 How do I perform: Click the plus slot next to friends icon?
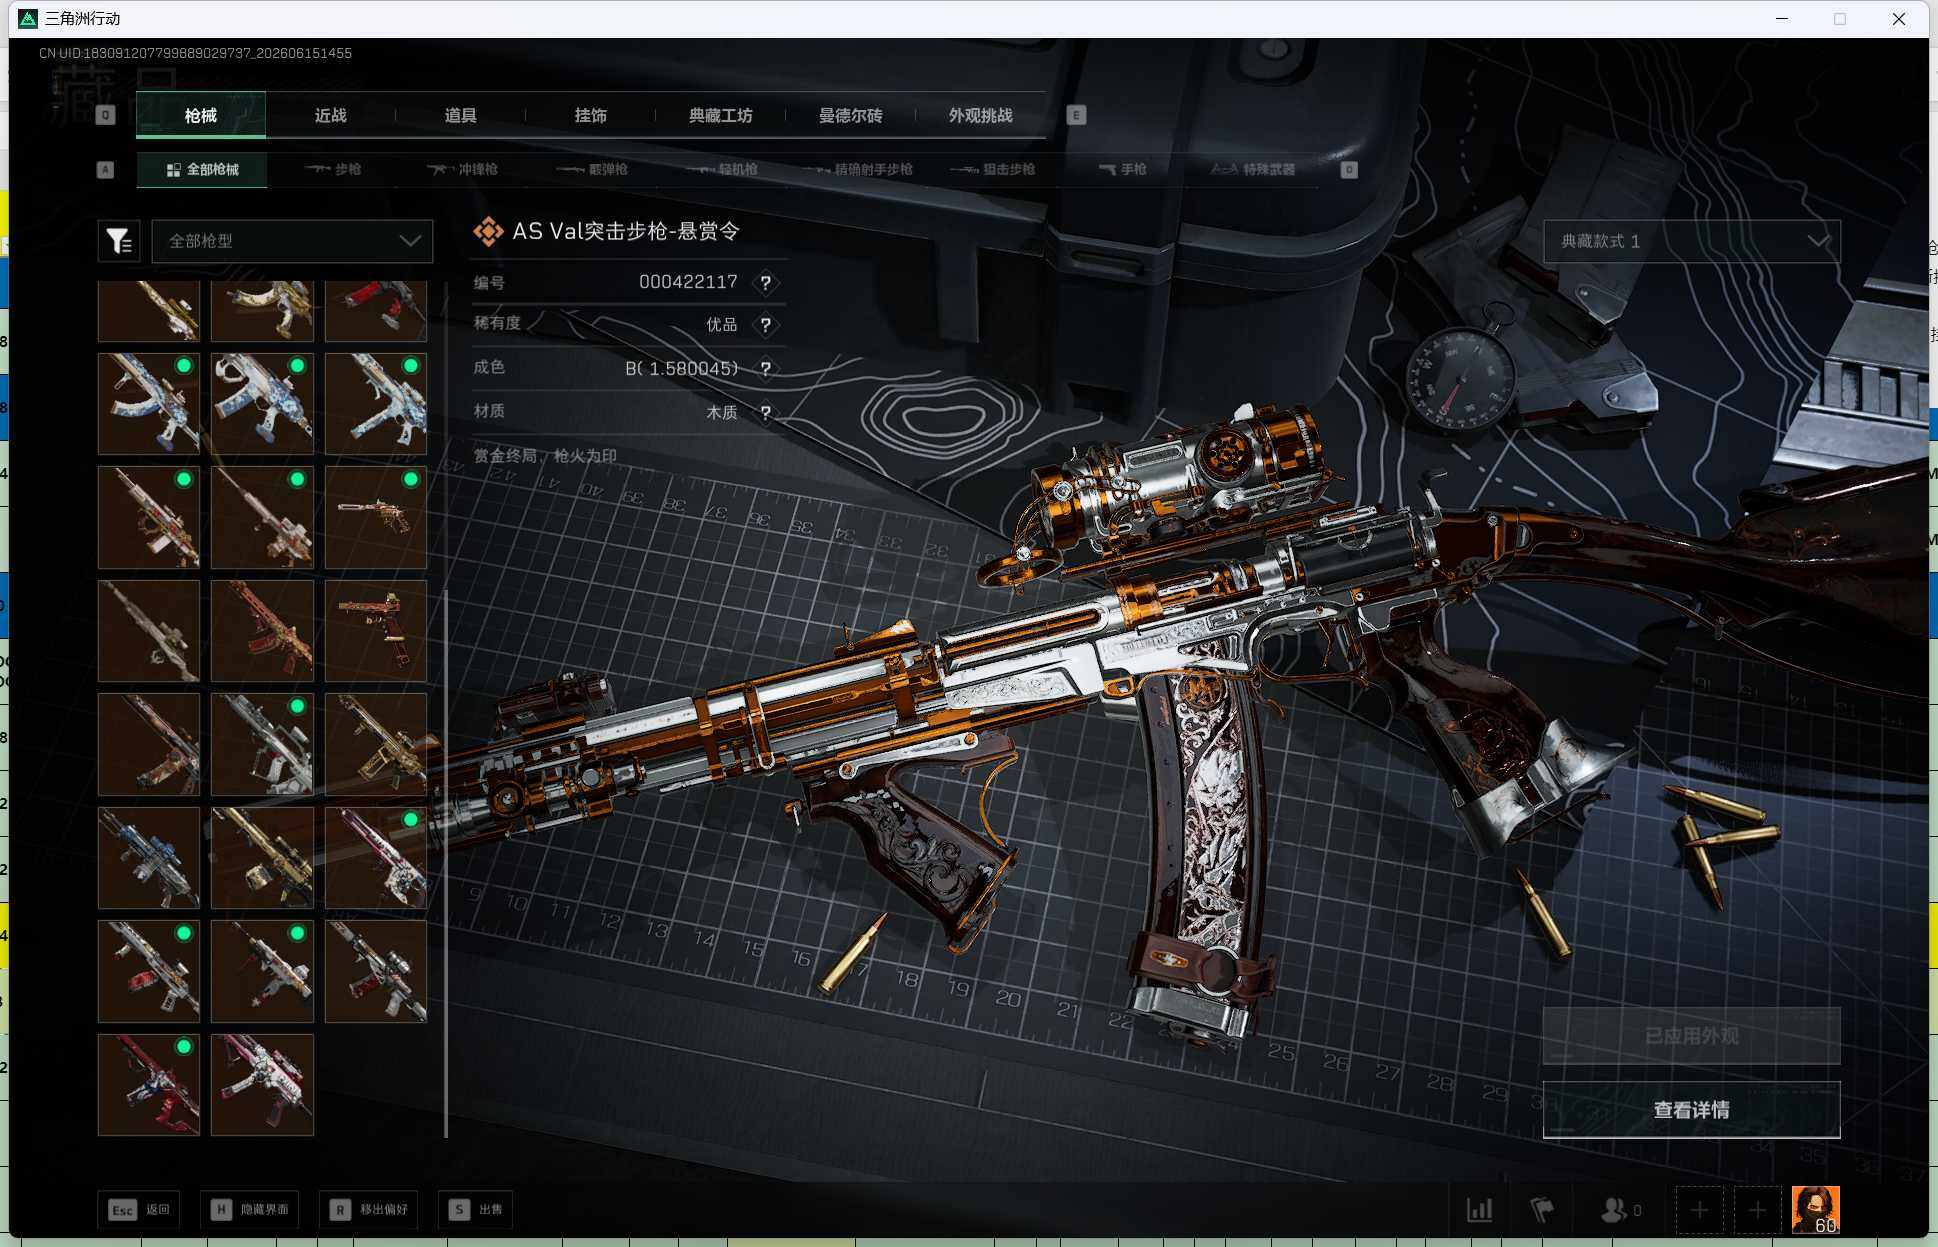pyautogui.click(x=1699, y=1211)
